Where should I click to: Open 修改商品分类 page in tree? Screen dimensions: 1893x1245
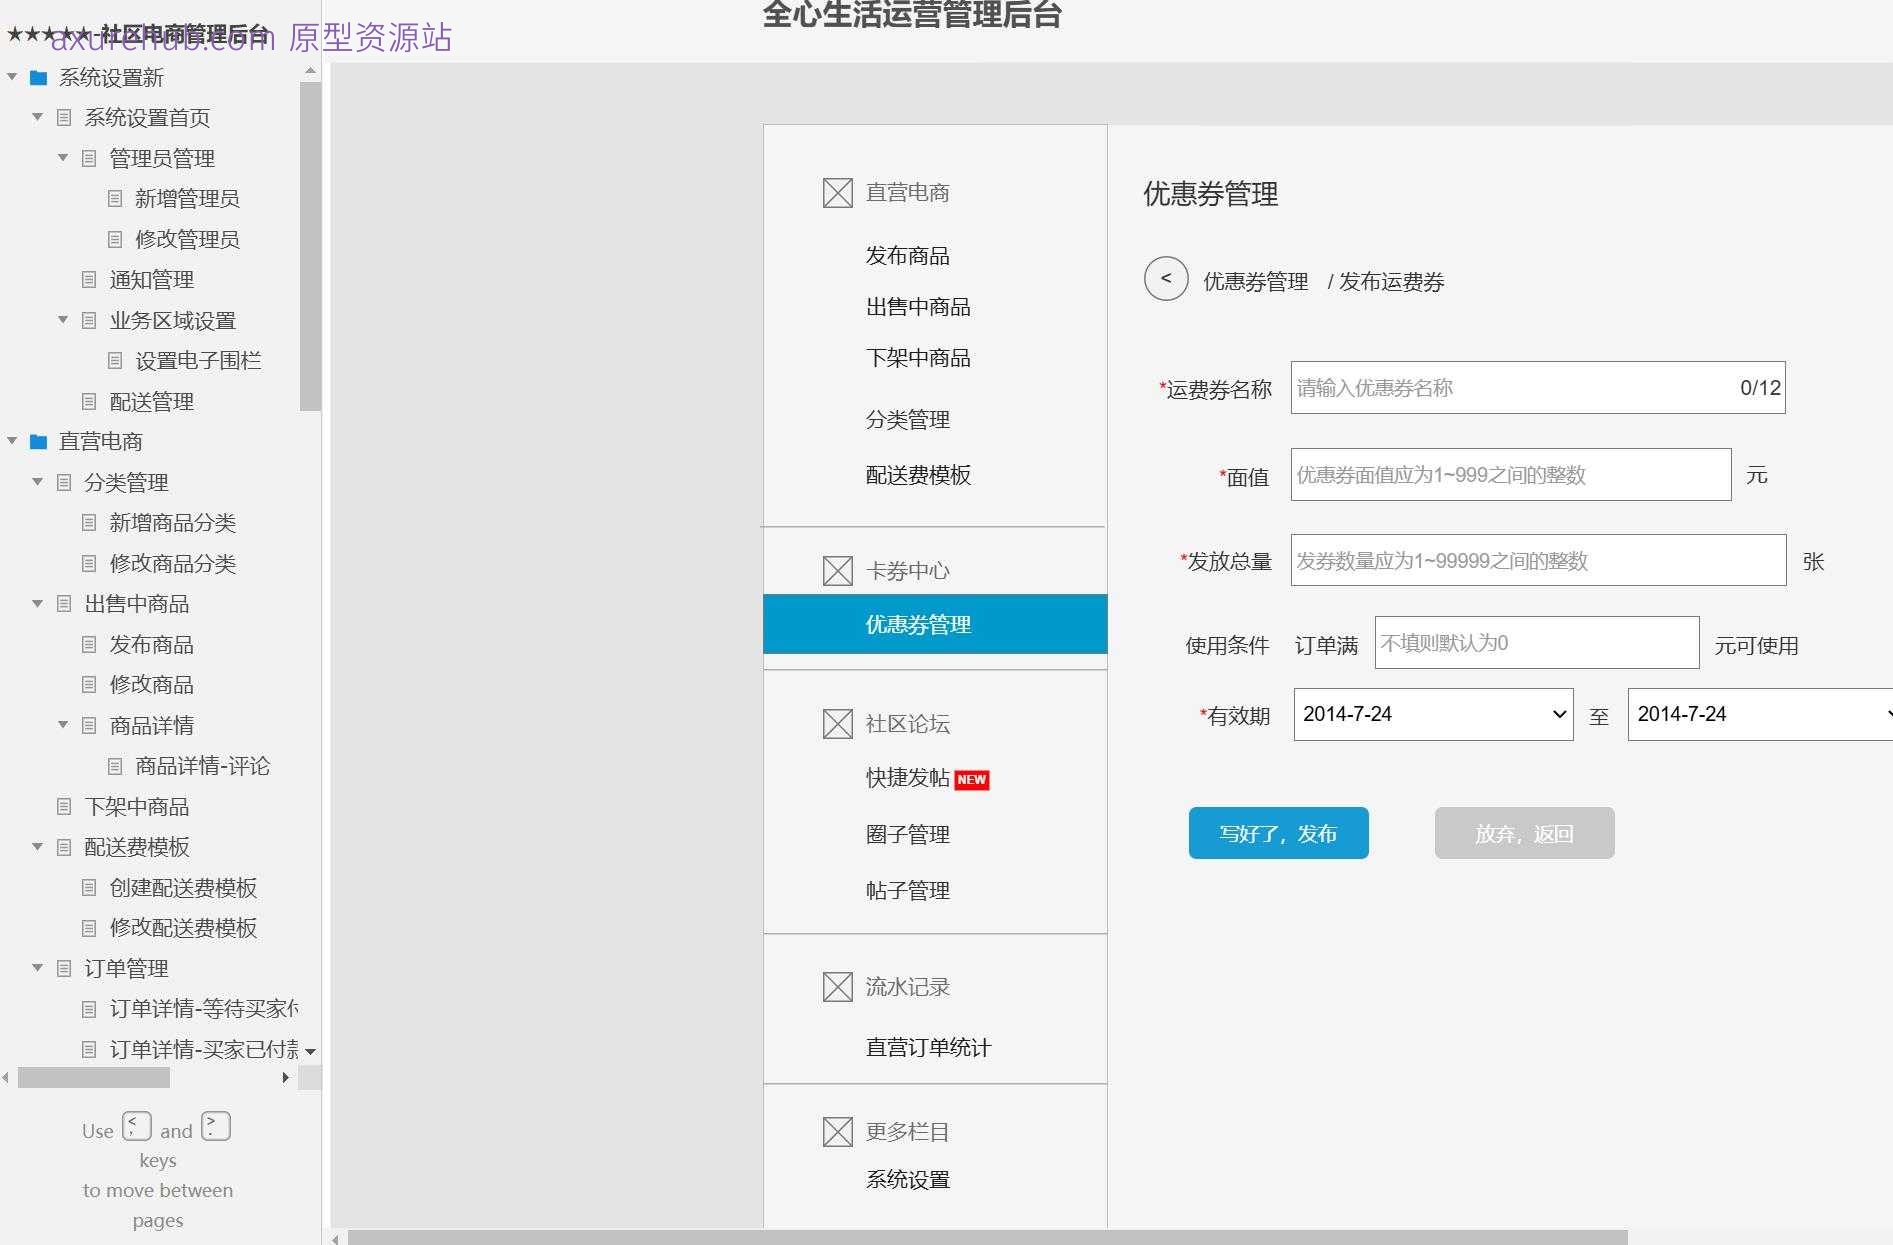click(172, 563)
